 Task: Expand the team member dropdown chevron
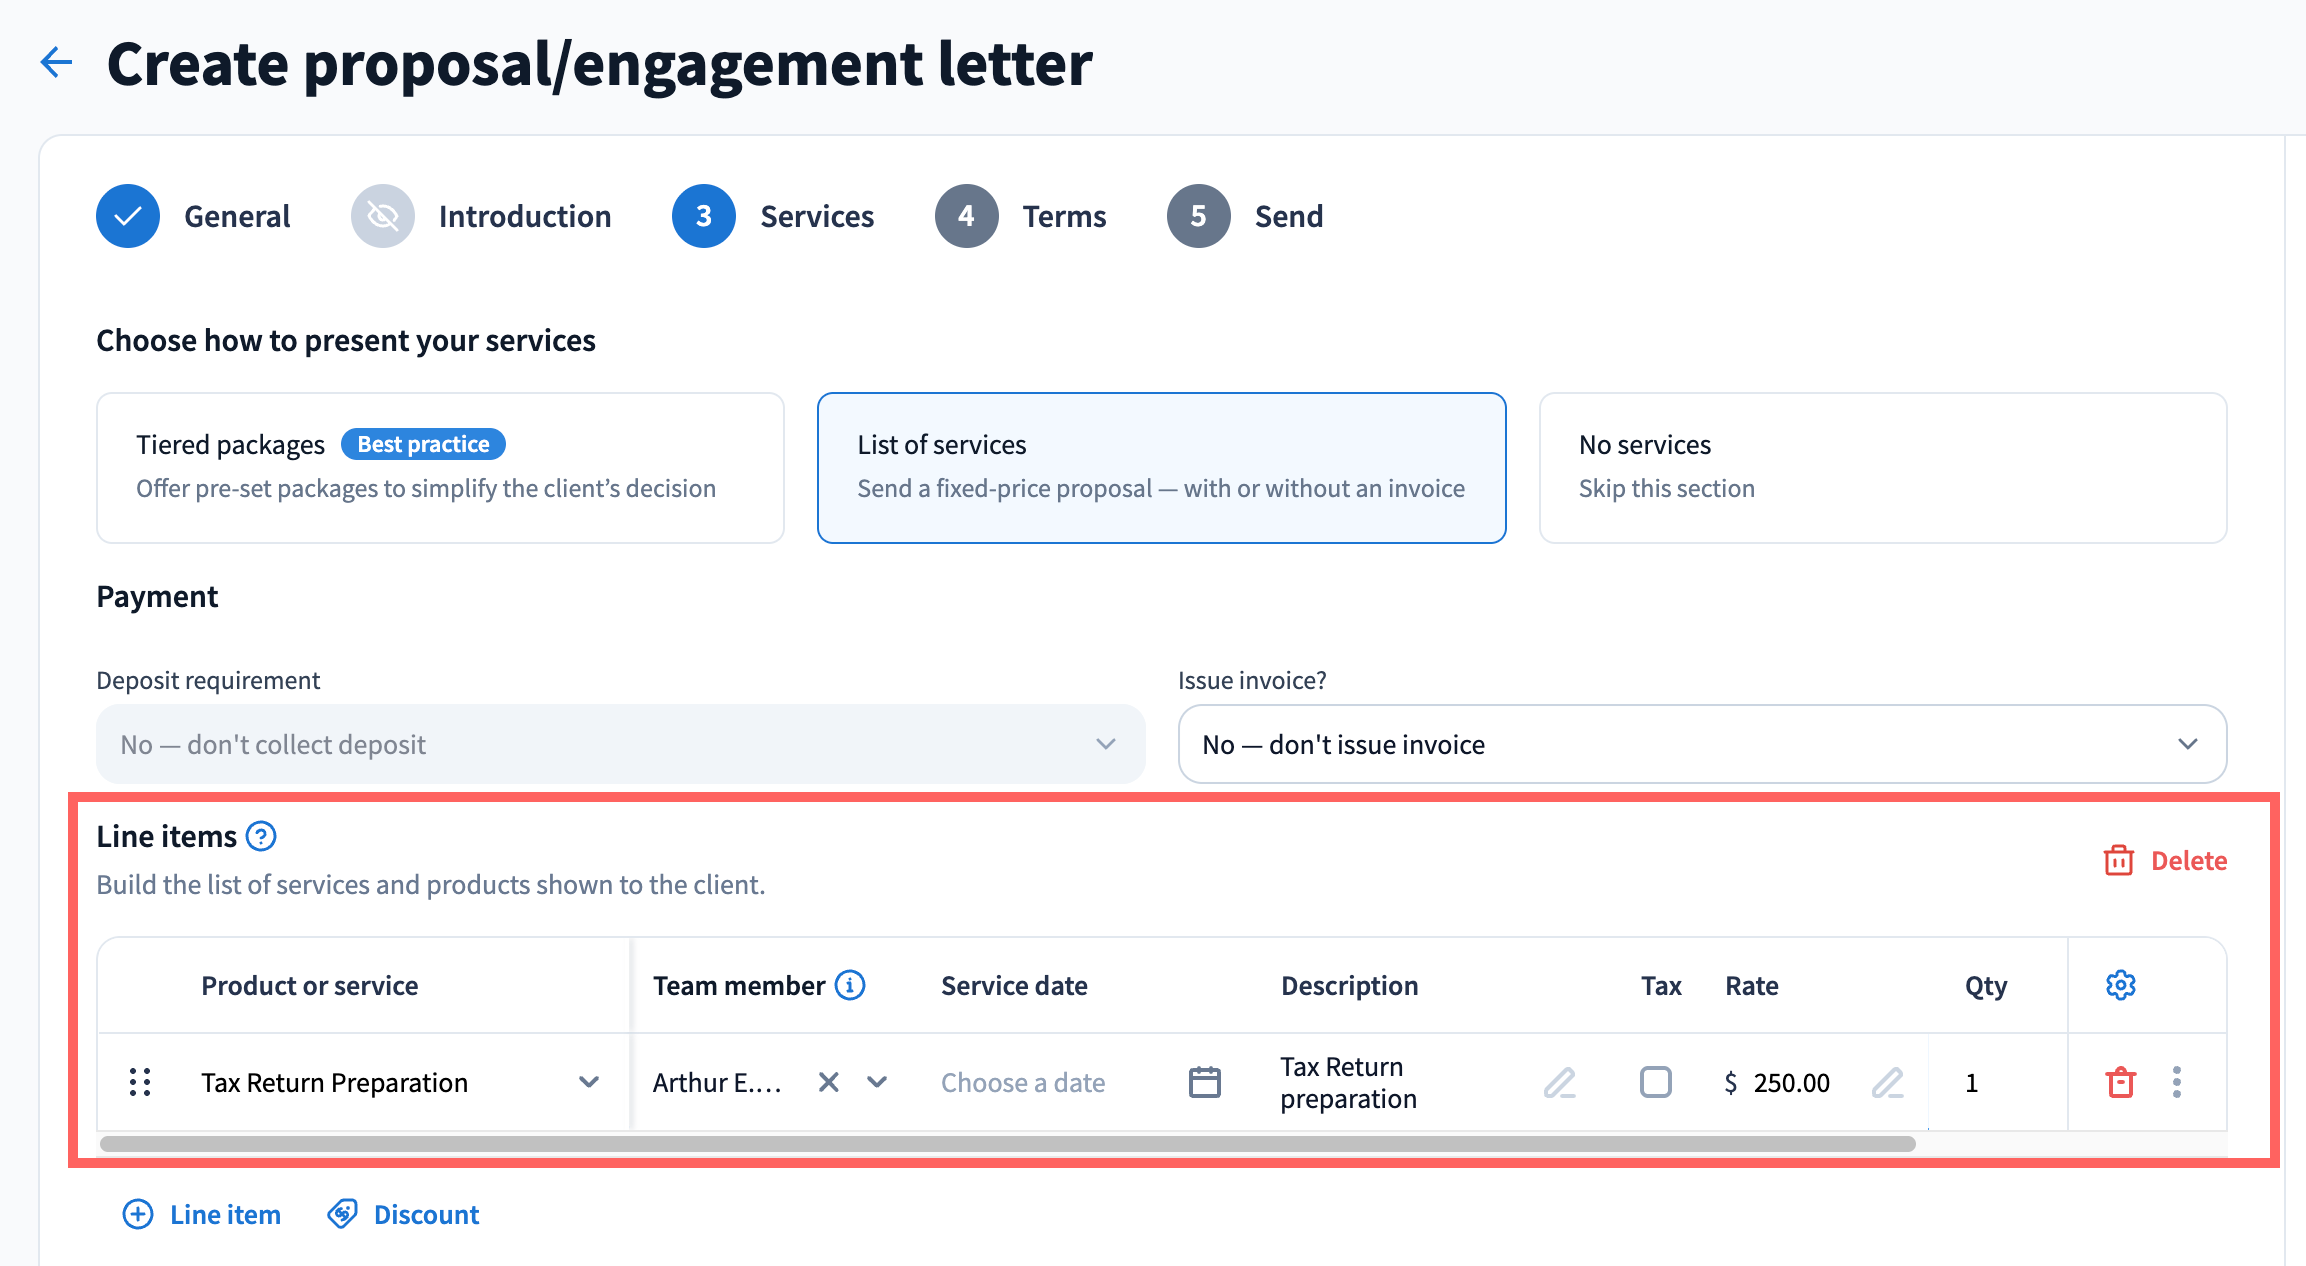[877, 1082]
